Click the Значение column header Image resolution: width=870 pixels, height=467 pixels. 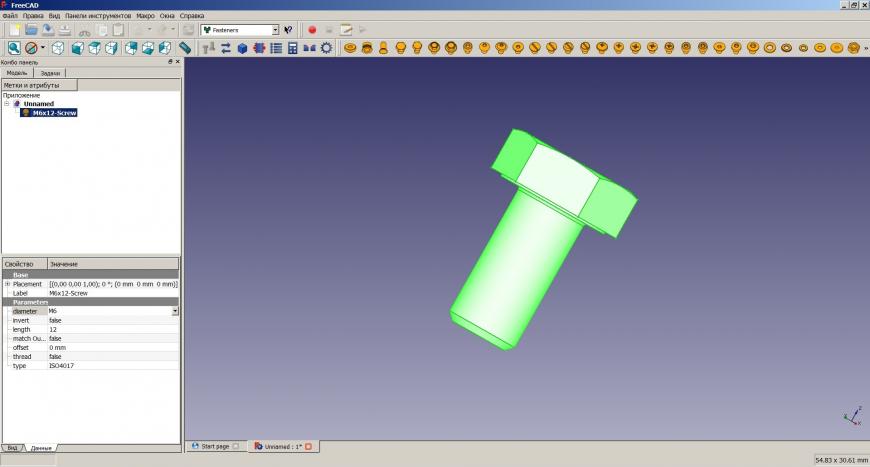point(113,264)
